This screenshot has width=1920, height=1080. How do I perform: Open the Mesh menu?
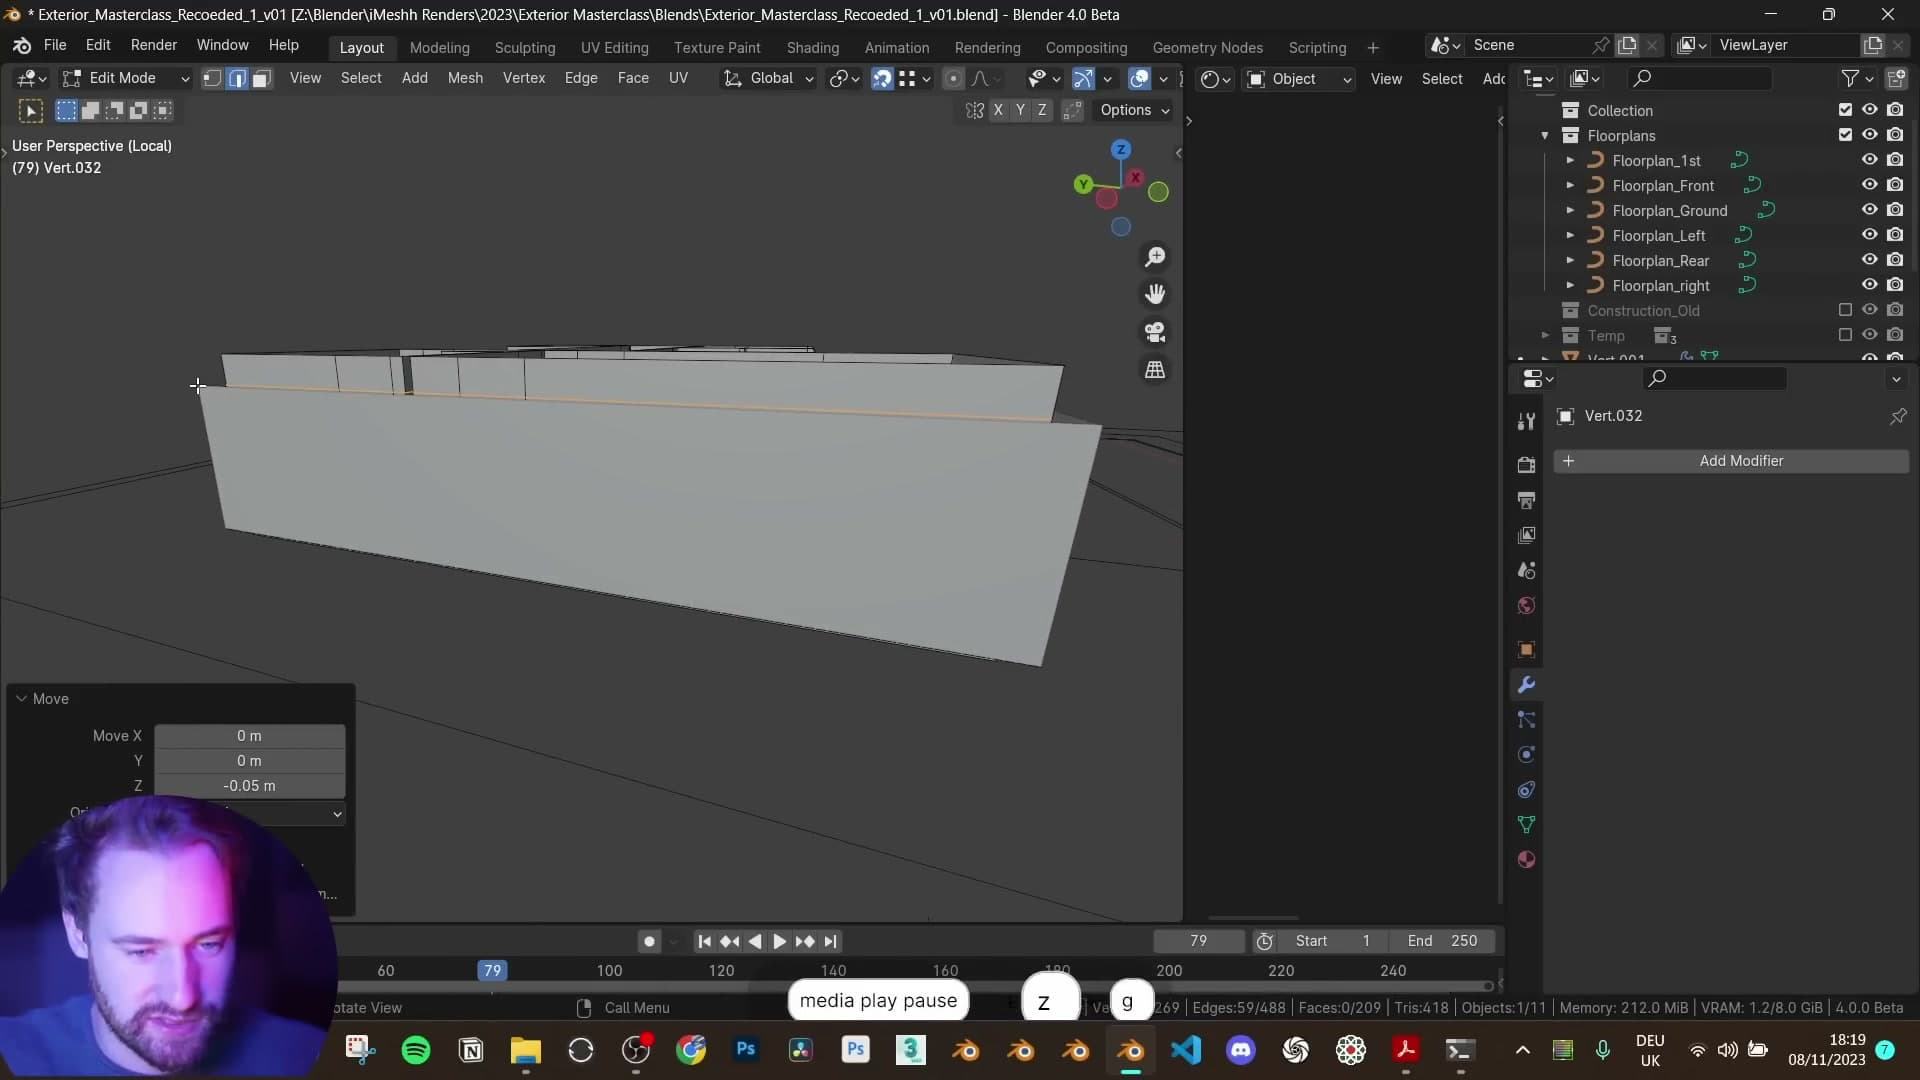(x=465, y=79)
